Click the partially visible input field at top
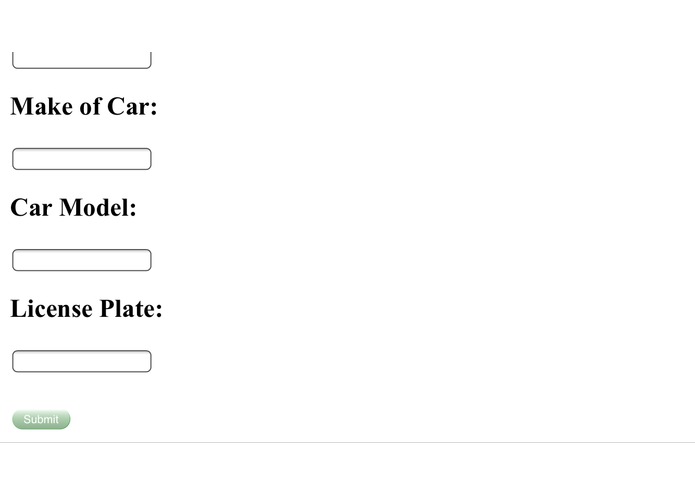The width and height of the screenshot is (695, 494). 82,60
